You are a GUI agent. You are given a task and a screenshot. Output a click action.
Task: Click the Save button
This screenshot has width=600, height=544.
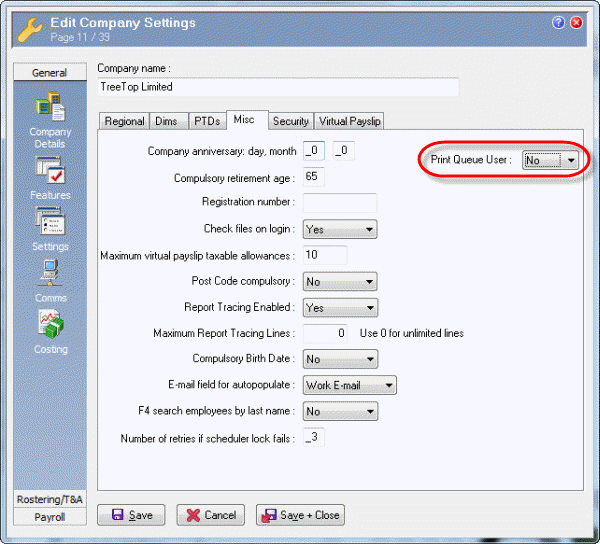pyautogui.click(x=131, y=515)
